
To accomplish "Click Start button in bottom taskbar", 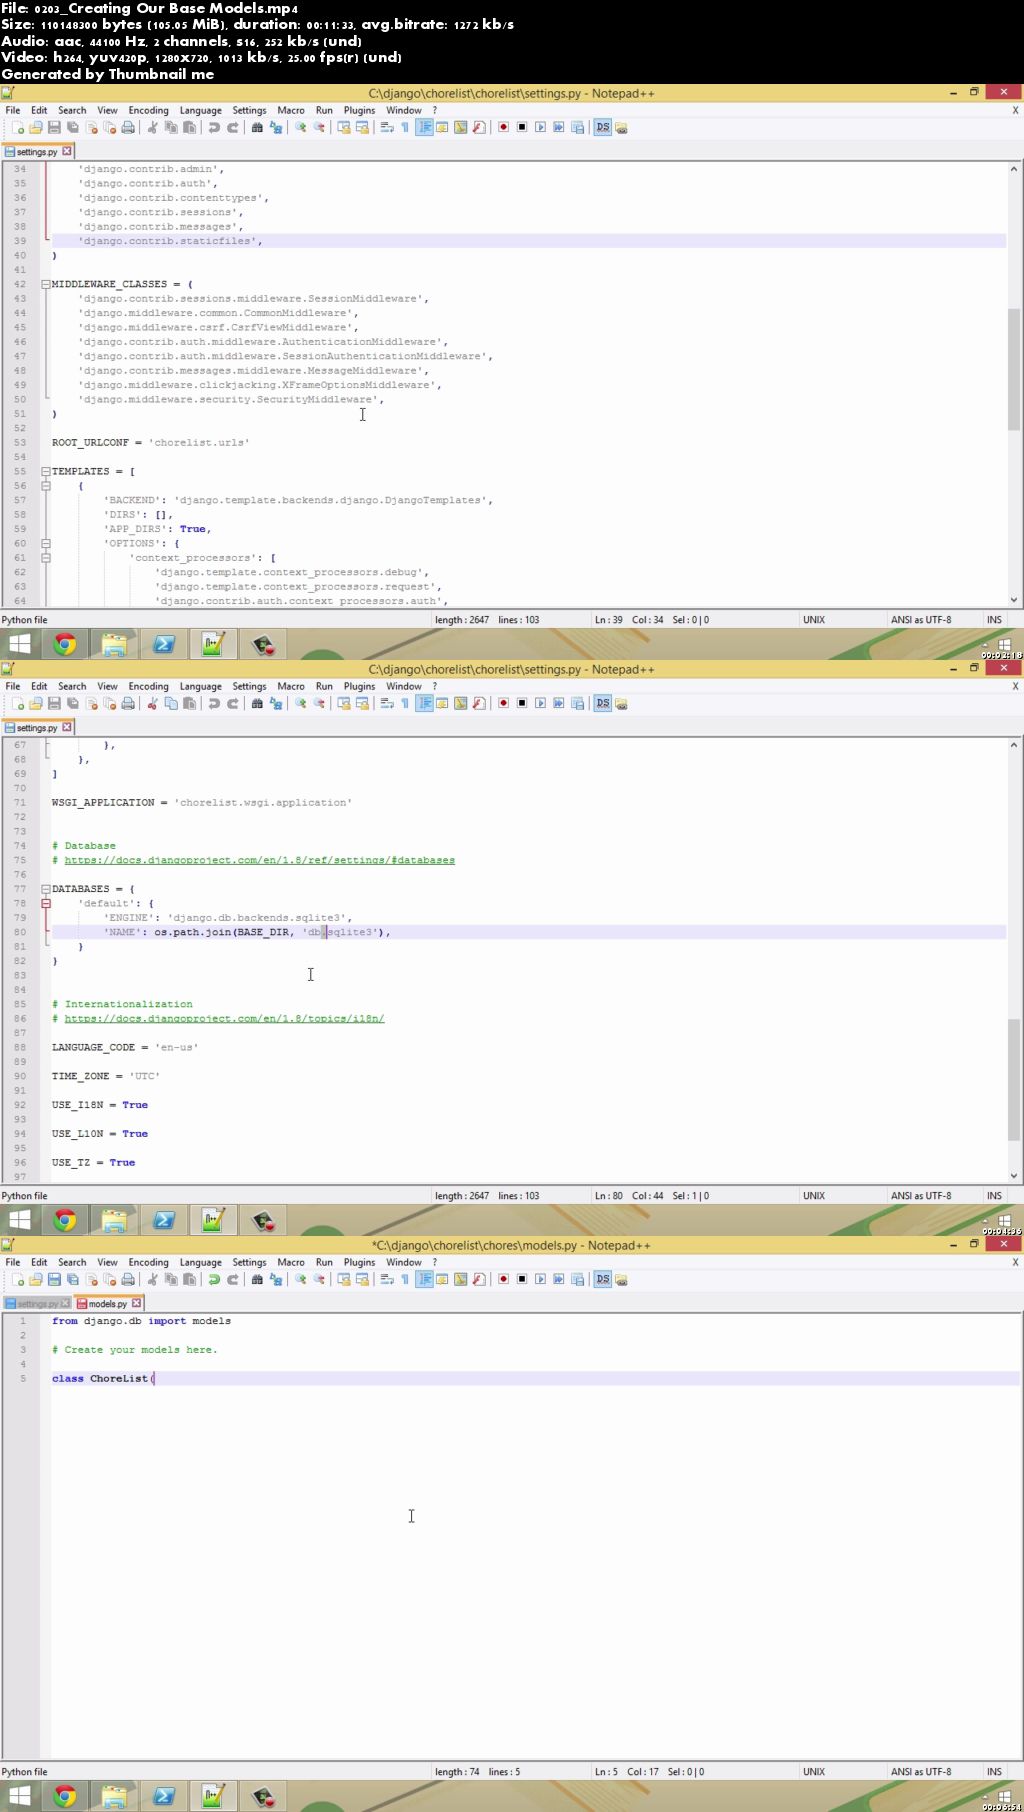I will [20, 1797].
